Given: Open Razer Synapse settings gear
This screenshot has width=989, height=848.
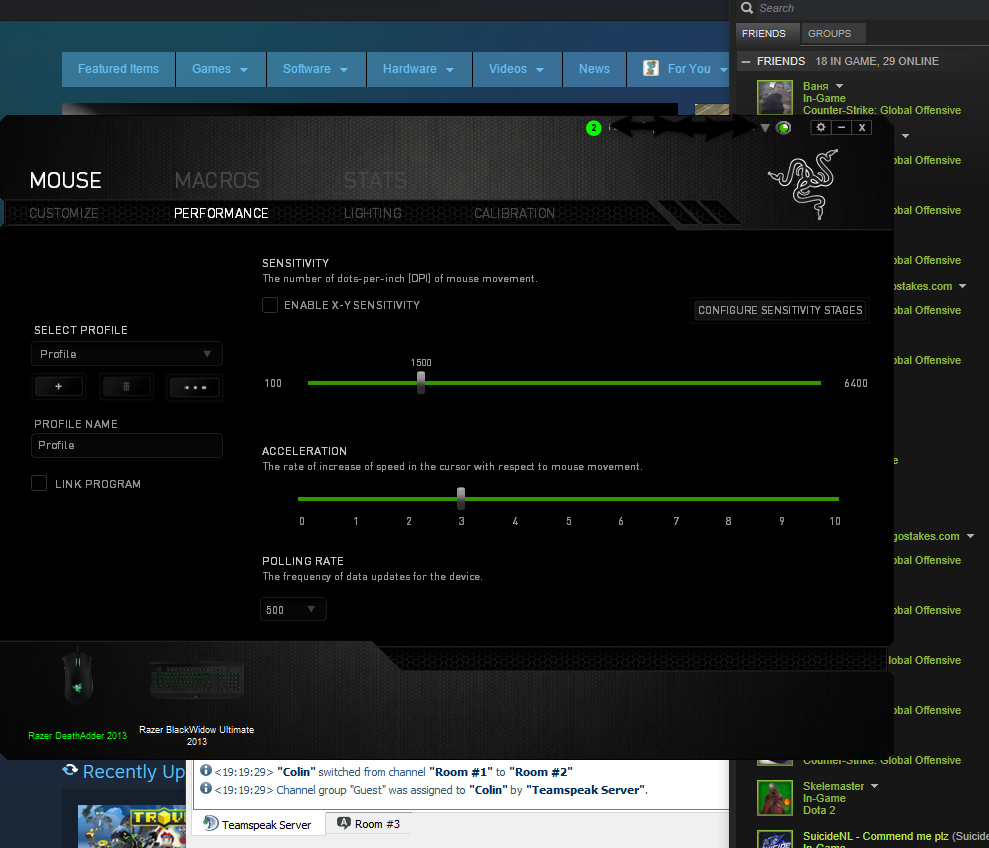Looking at the screenshot, I should tap(821, 127).
